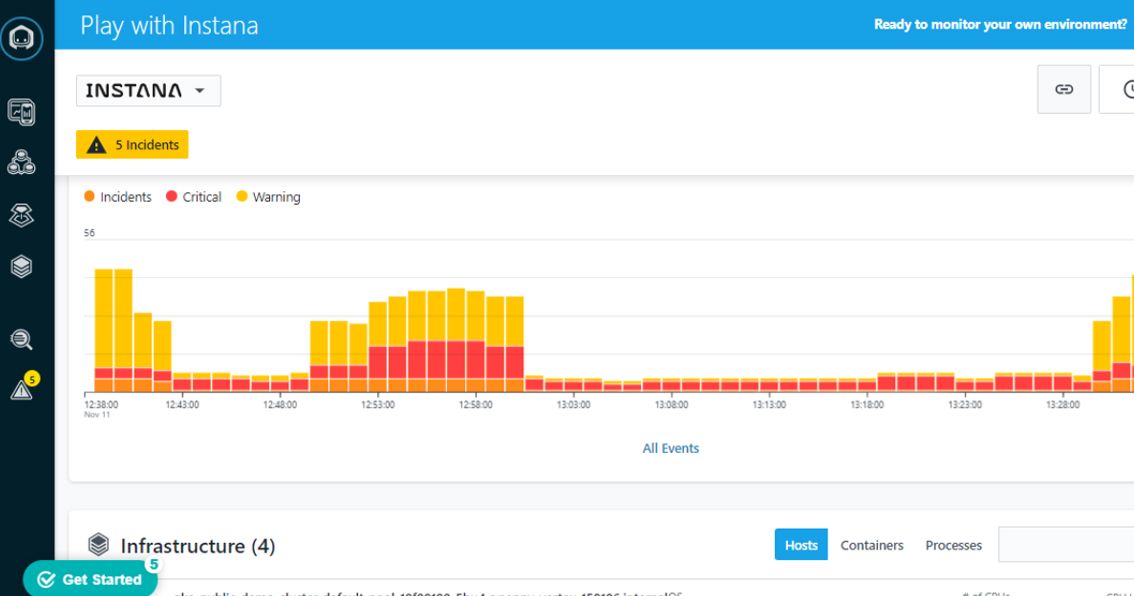Open the All Events link
This screenshot has width=1134, height=596.
(x=670, y=448)
